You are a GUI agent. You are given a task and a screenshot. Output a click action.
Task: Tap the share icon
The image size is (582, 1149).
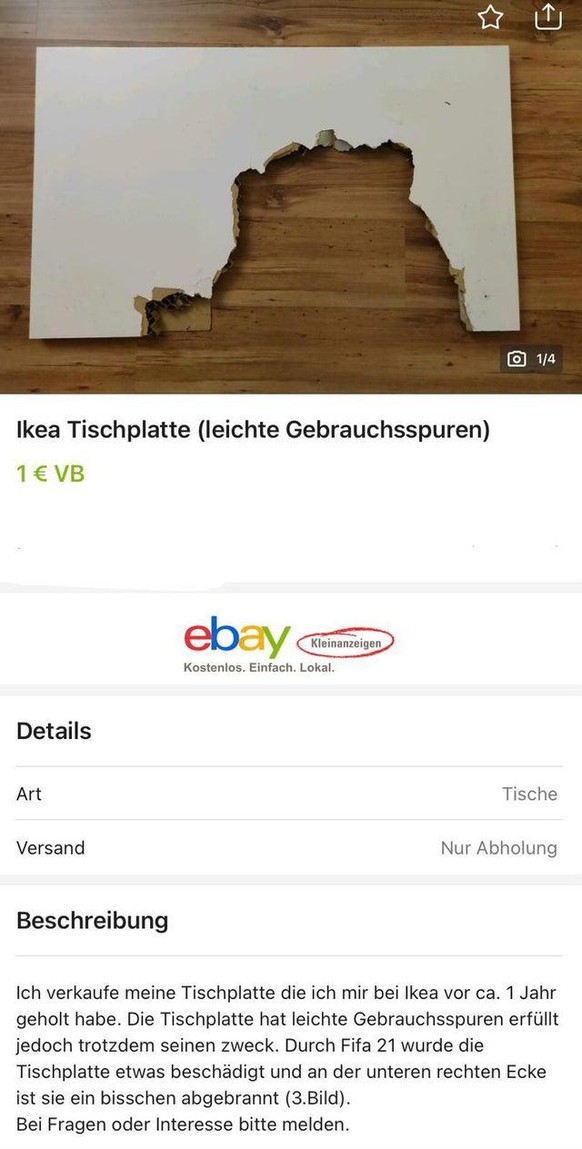tap(548, 16)
